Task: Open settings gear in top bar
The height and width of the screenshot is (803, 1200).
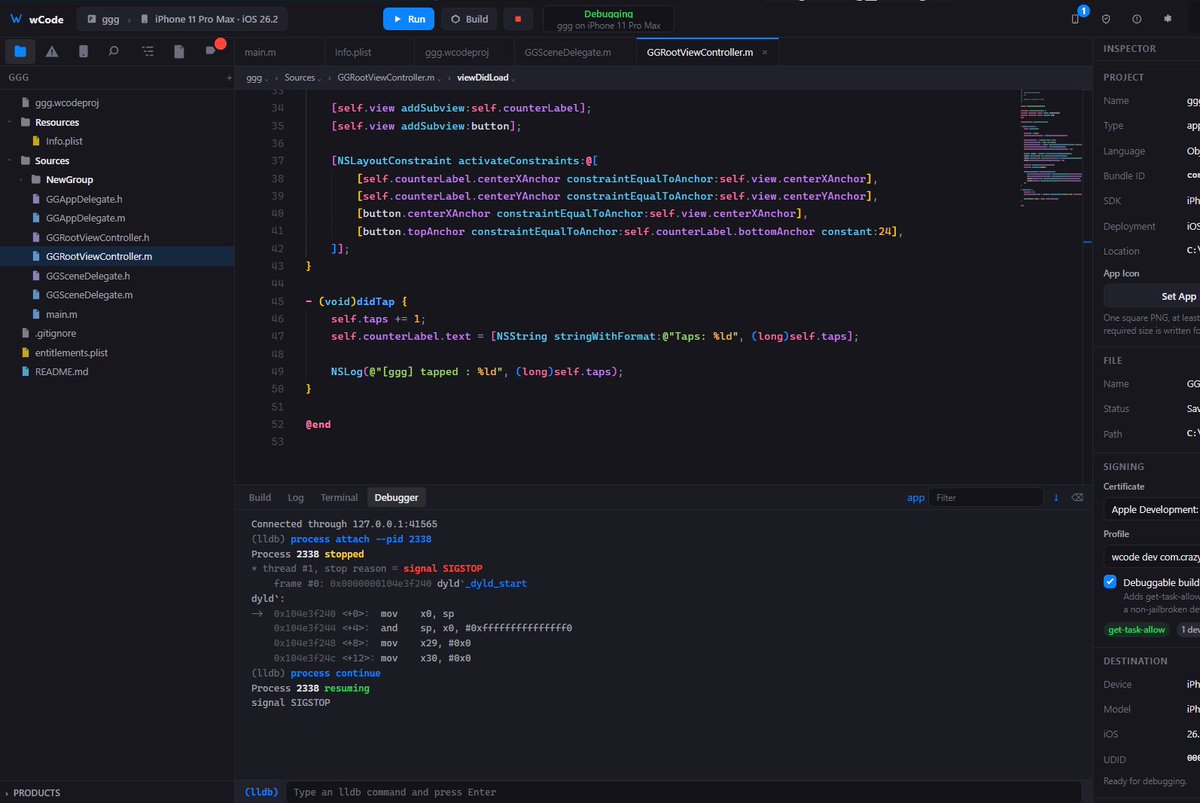Action: click(1167, 19)
